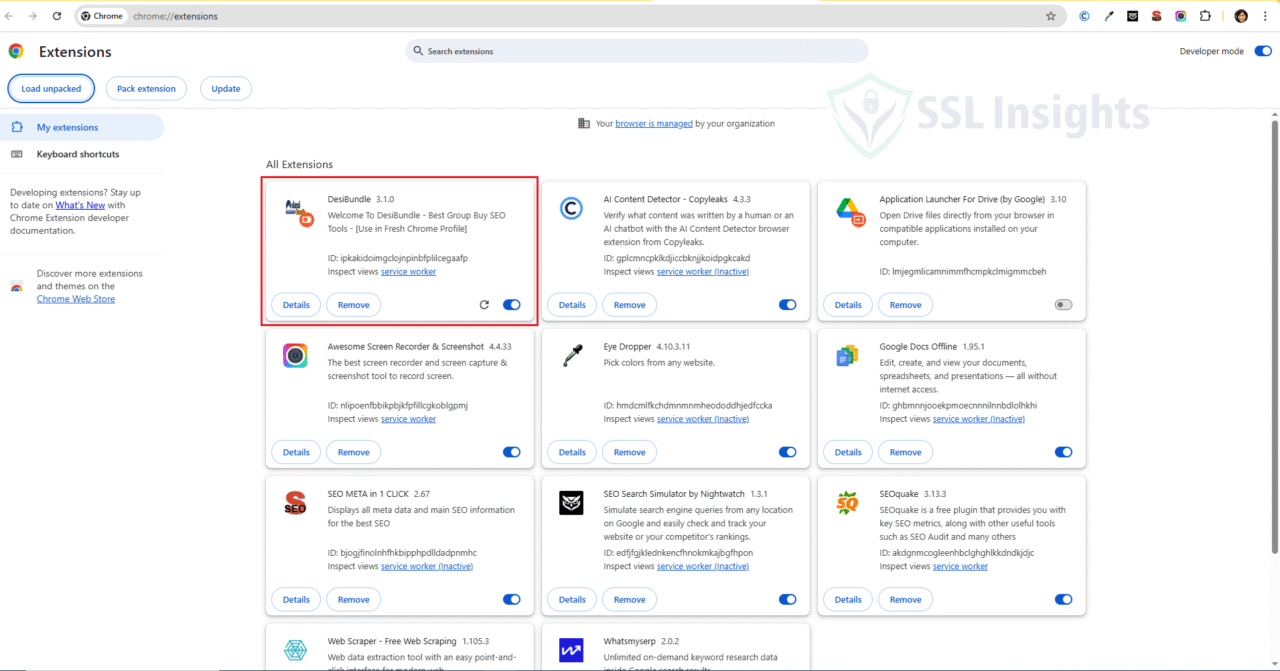Open the Chrome Web Store link

75,298
